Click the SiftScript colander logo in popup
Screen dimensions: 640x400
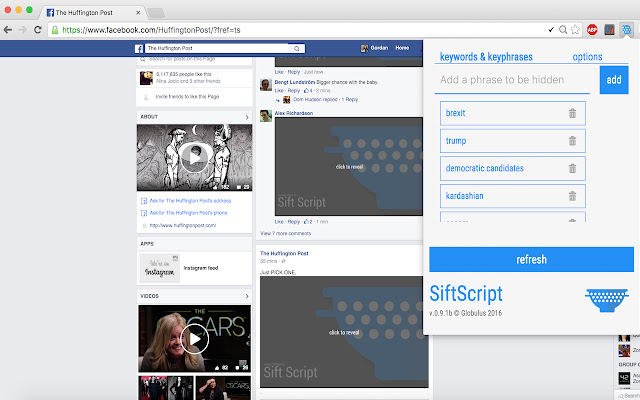607,300
